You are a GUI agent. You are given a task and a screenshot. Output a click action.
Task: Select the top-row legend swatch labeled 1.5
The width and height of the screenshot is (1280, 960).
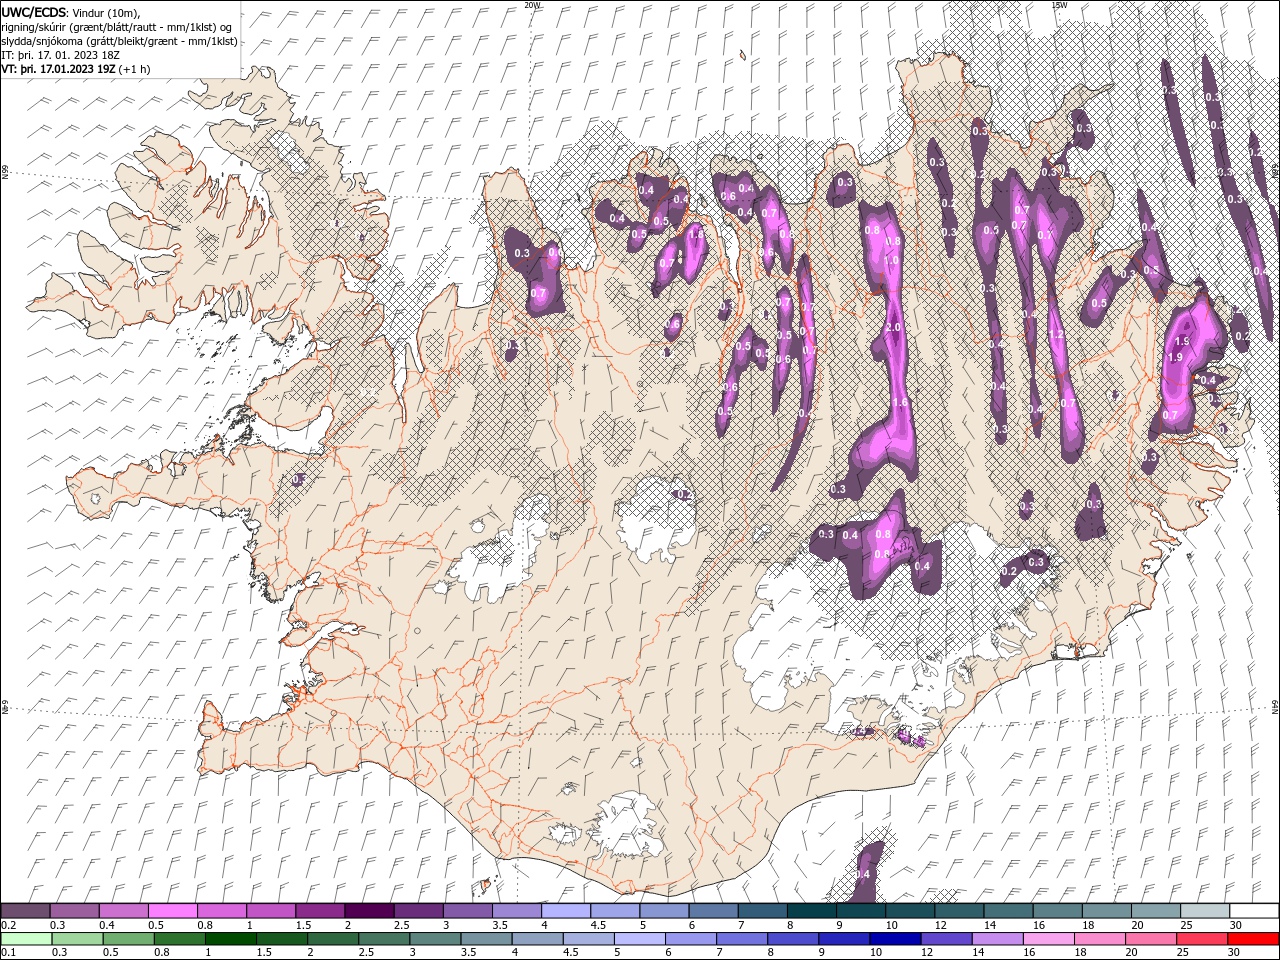[x=321, y=911]
